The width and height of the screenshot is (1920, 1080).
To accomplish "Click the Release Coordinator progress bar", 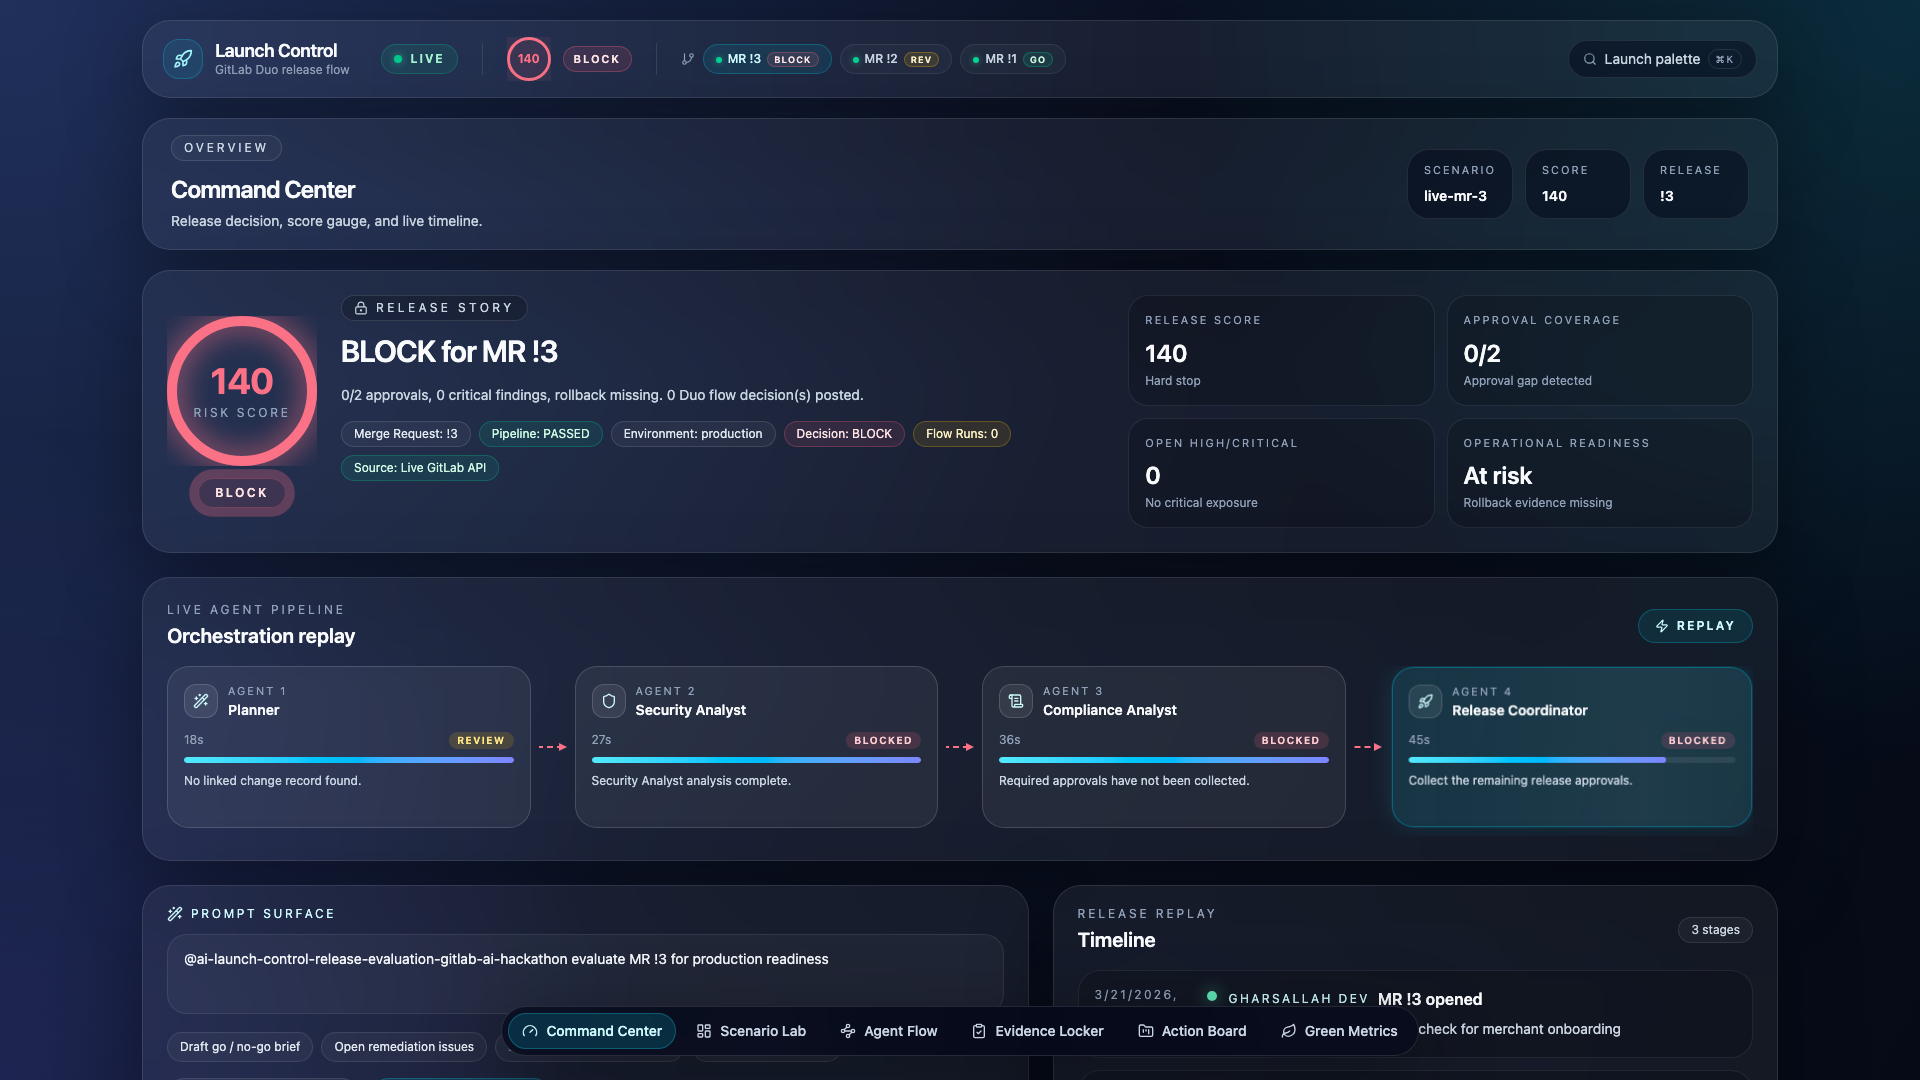I will click(1571, 760).
